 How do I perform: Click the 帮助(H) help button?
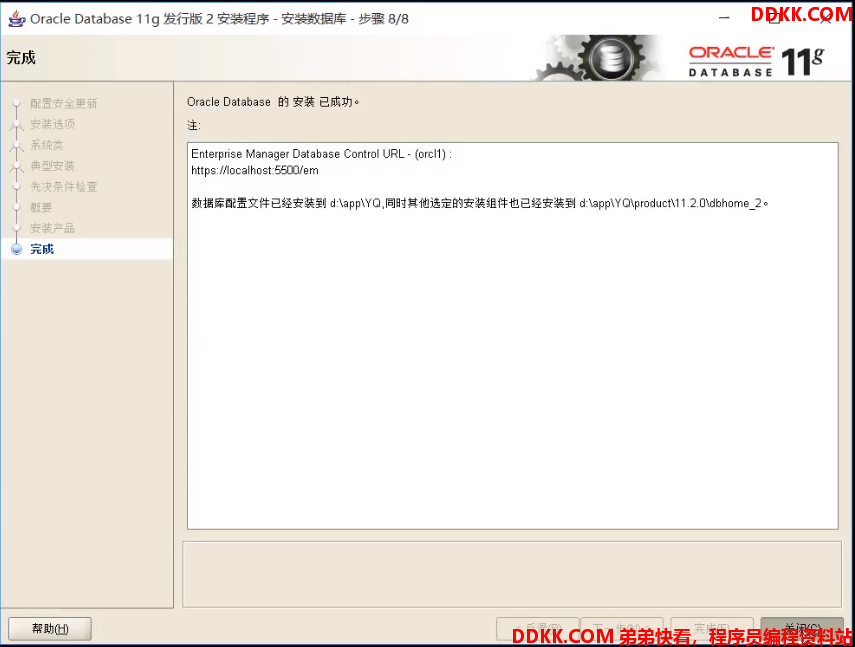point(50,628)
